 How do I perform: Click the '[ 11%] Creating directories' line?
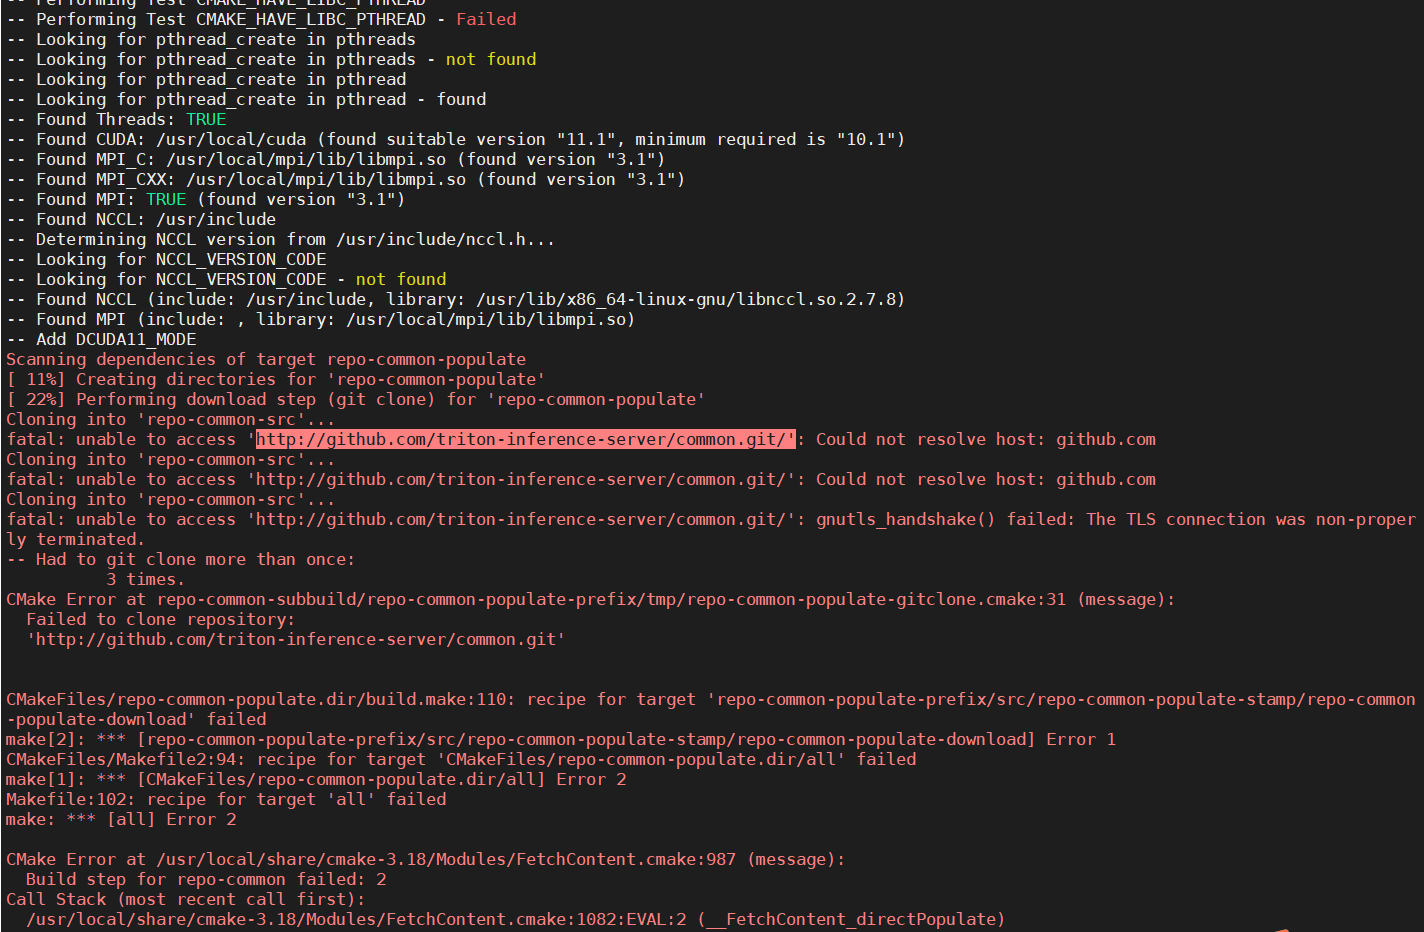(x=276, y=379)
